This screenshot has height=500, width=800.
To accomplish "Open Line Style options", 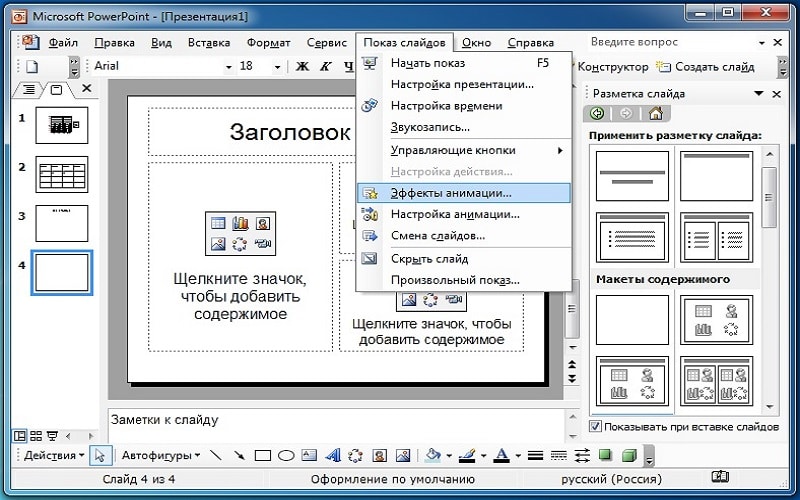I will (x=535, y=455).
